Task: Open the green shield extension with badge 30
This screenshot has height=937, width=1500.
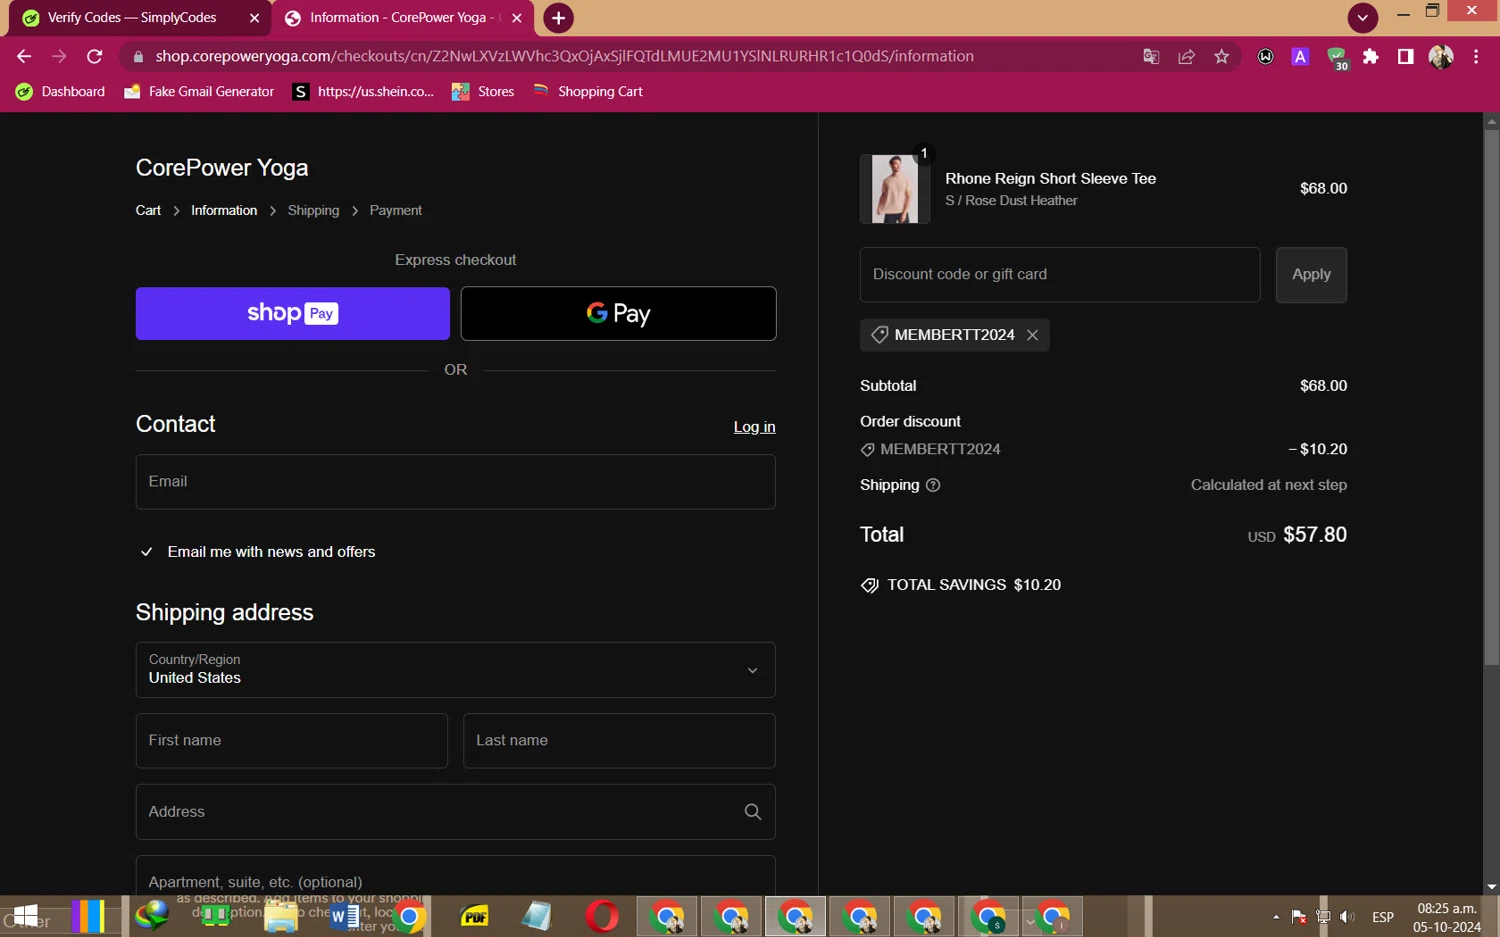Action: tap(1337, 58)
